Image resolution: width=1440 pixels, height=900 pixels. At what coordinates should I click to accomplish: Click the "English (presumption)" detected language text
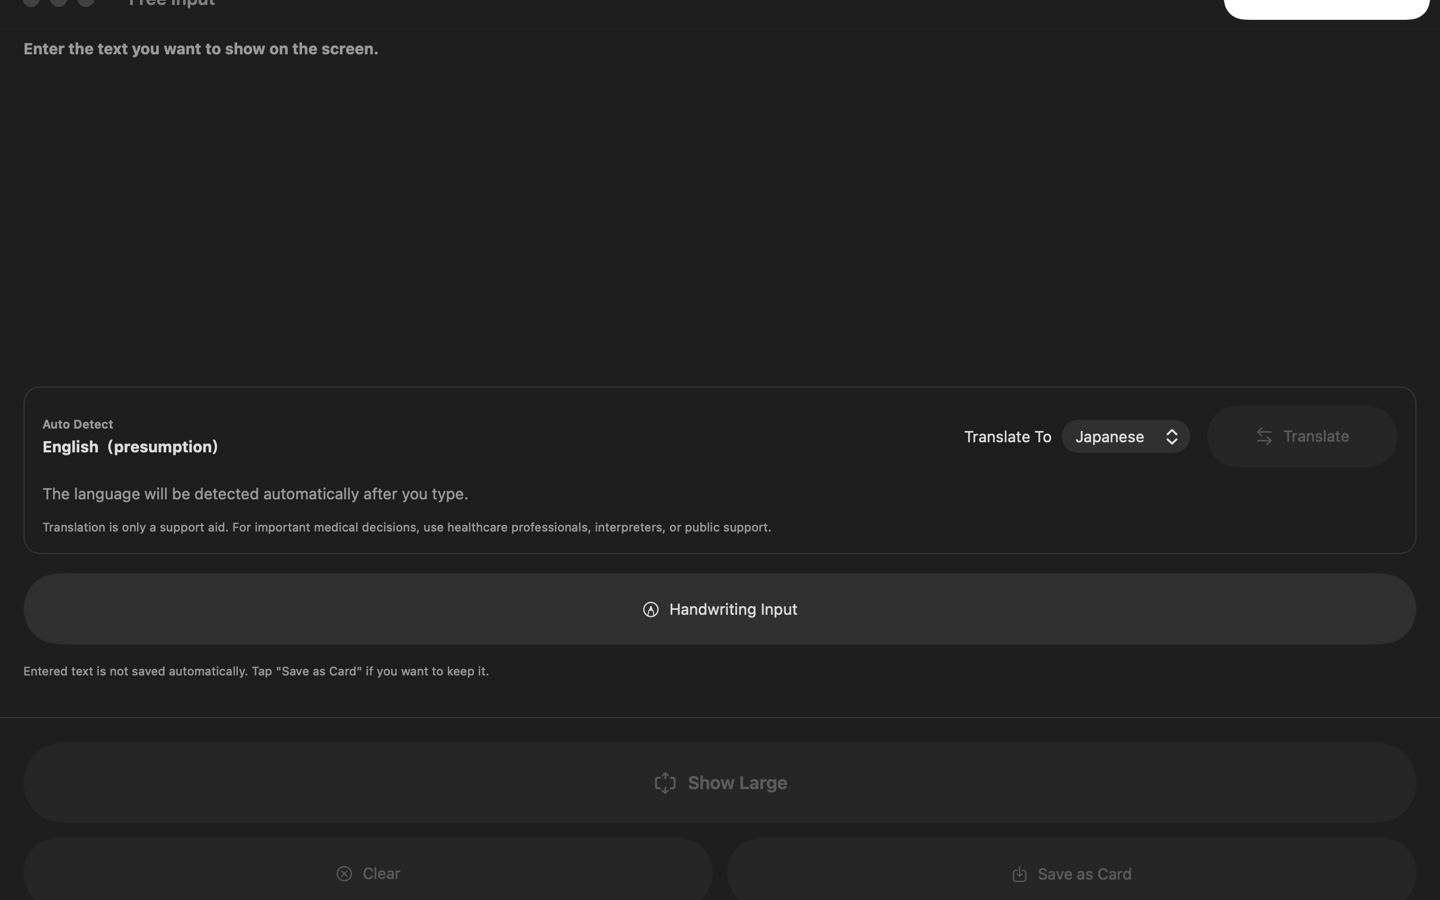(130, 447)
